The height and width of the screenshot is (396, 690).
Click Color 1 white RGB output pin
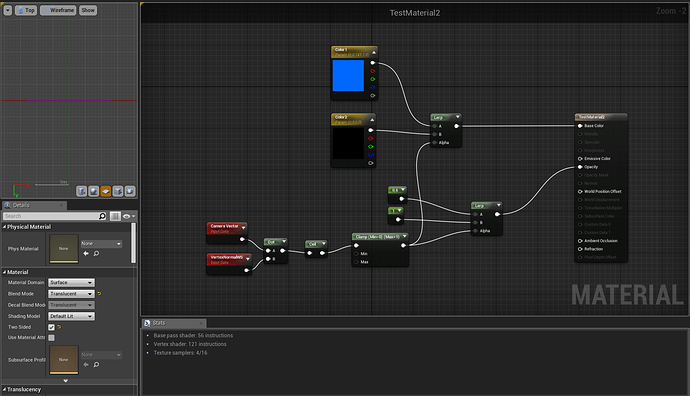coord(373,63)
